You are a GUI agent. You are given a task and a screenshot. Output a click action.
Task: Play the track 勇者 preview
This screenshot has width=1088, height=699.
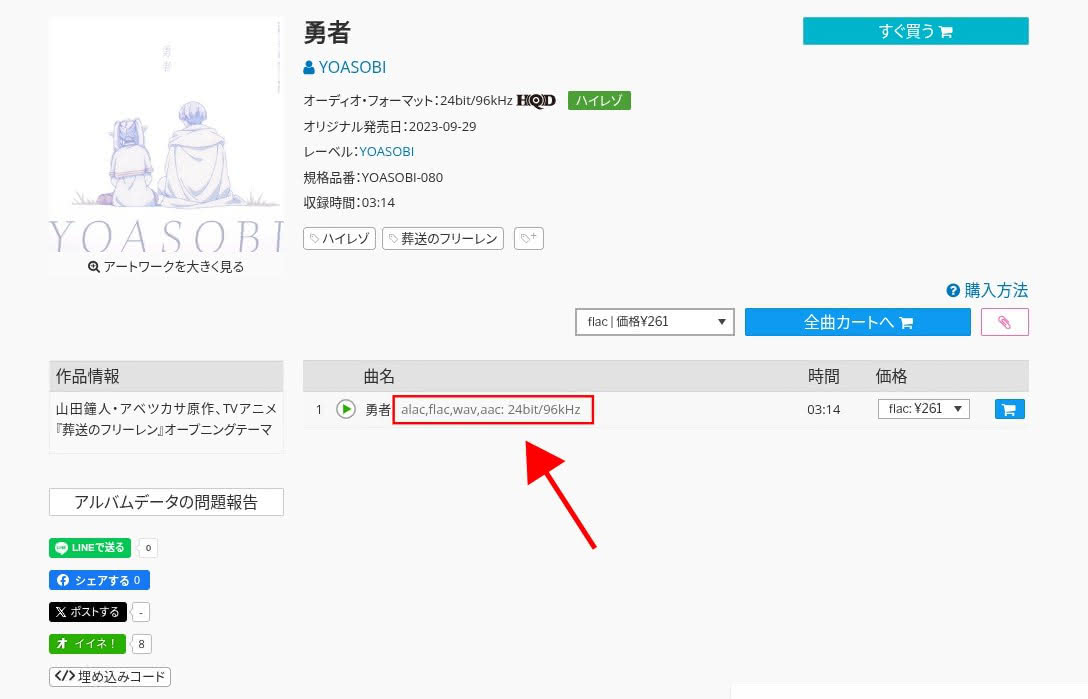[346, 409]
